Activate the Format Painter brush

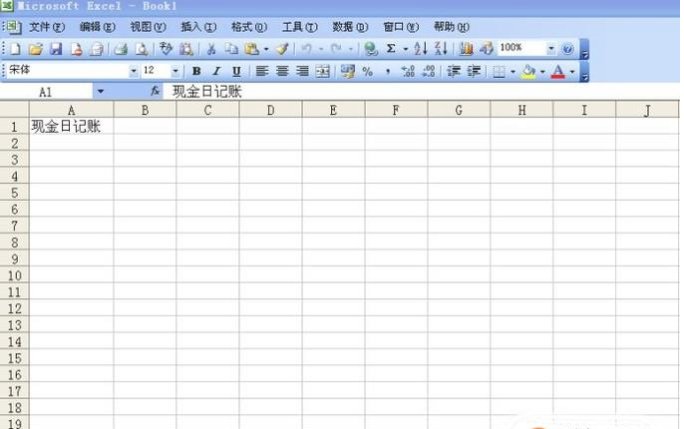pyautogui.click(x=283, y=48)
